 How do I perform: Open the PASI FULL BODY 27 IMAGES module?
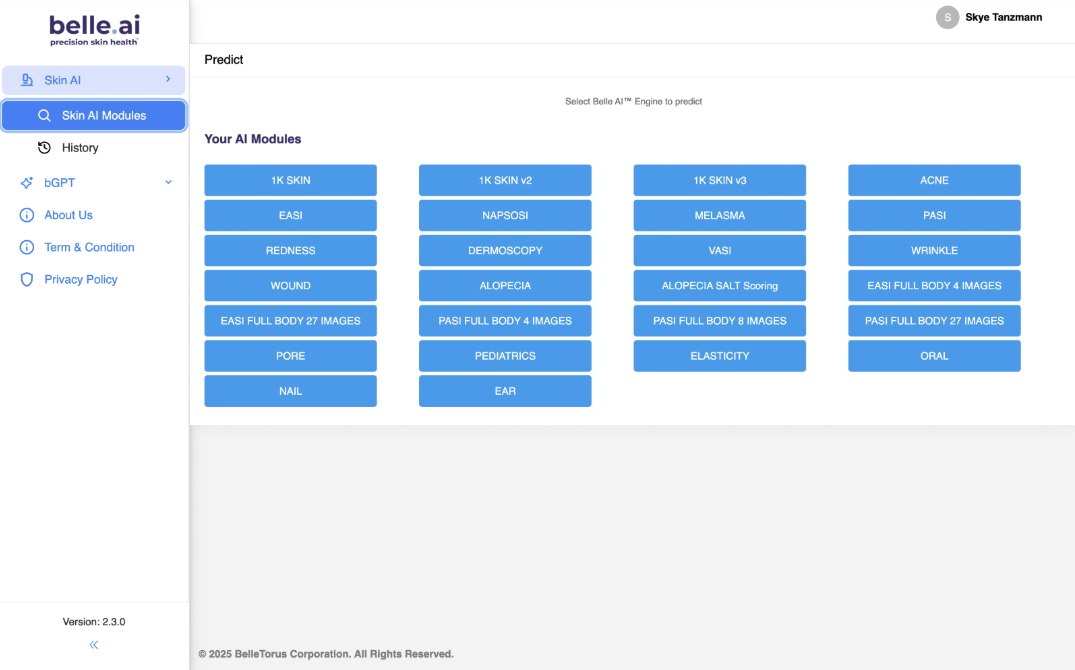(934, 321)
